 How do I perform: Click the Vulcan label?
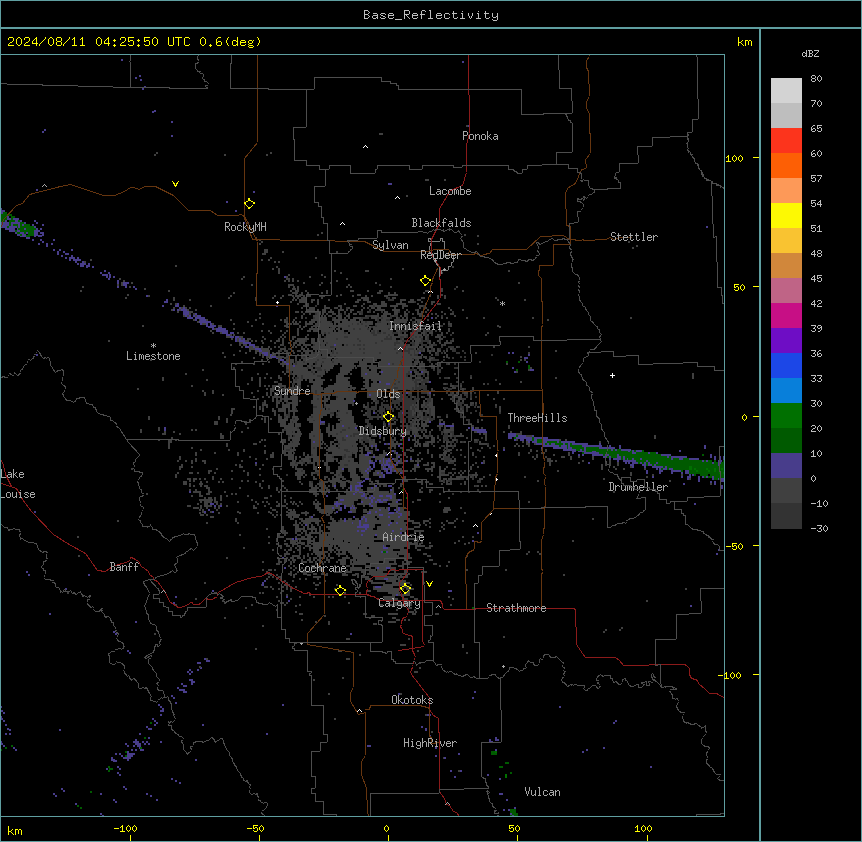click(x=543, y=792)
